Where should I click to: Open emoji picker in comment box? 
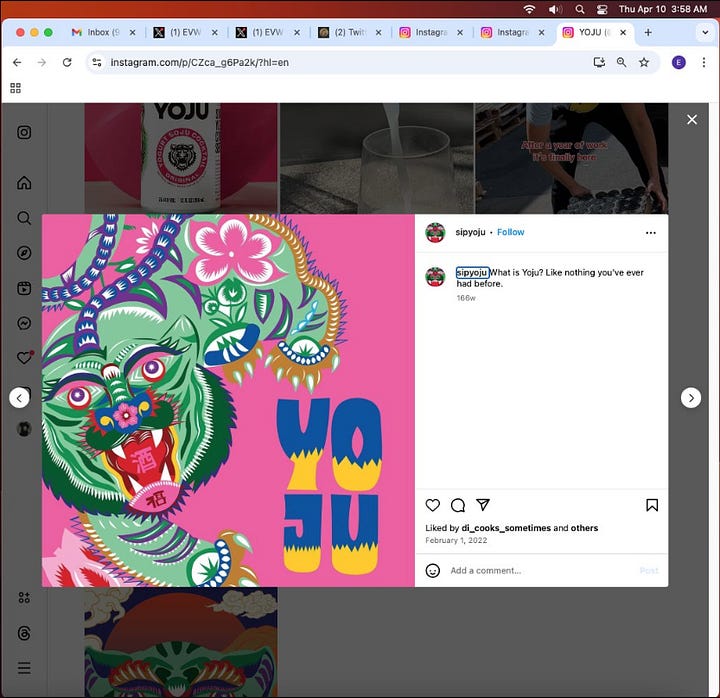click(x=433, y=571)
